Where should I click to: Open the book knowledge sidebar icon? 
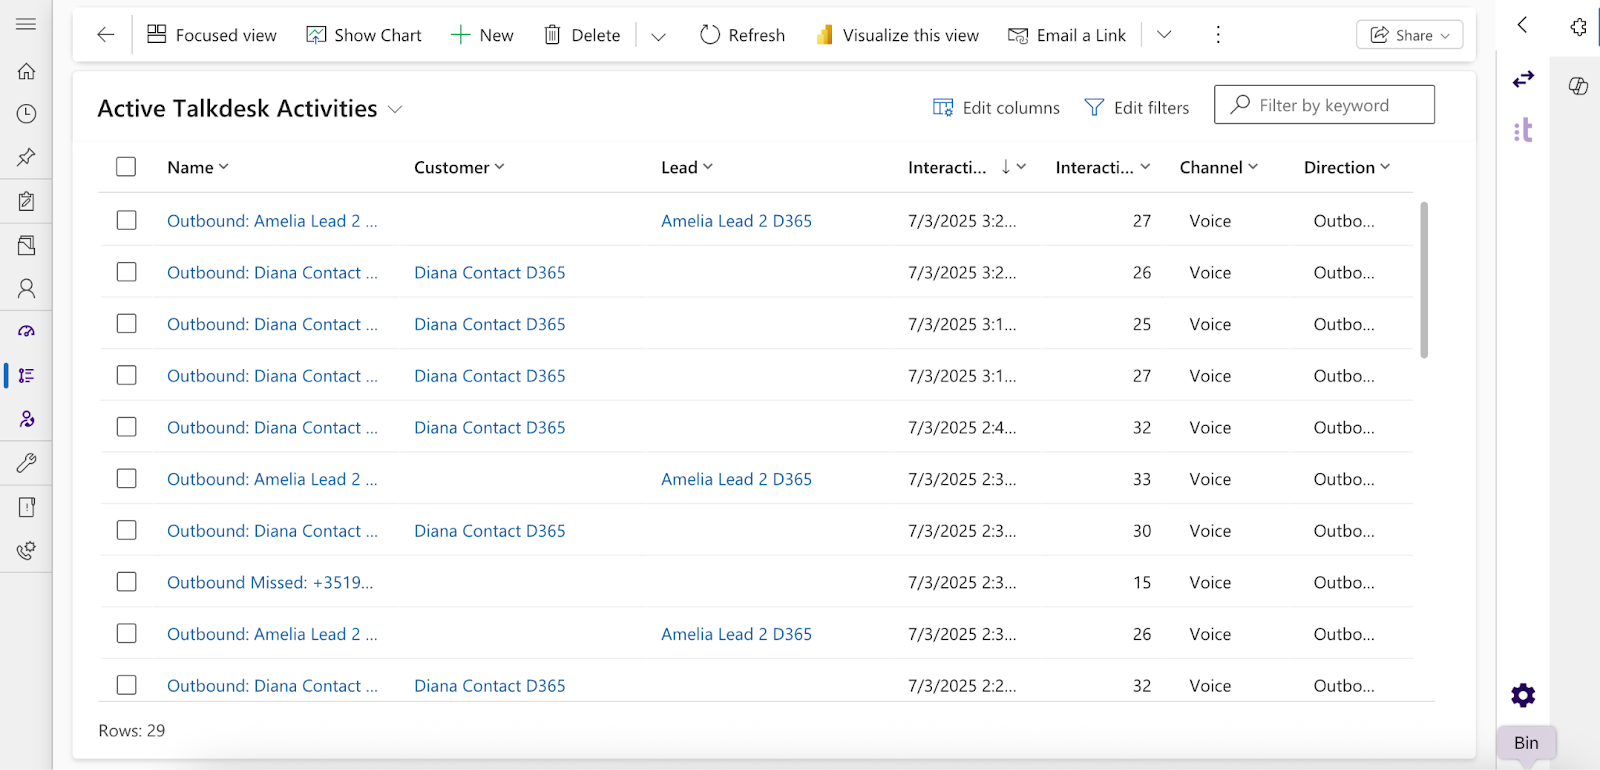pyautogui.click(x=26, y=245)
